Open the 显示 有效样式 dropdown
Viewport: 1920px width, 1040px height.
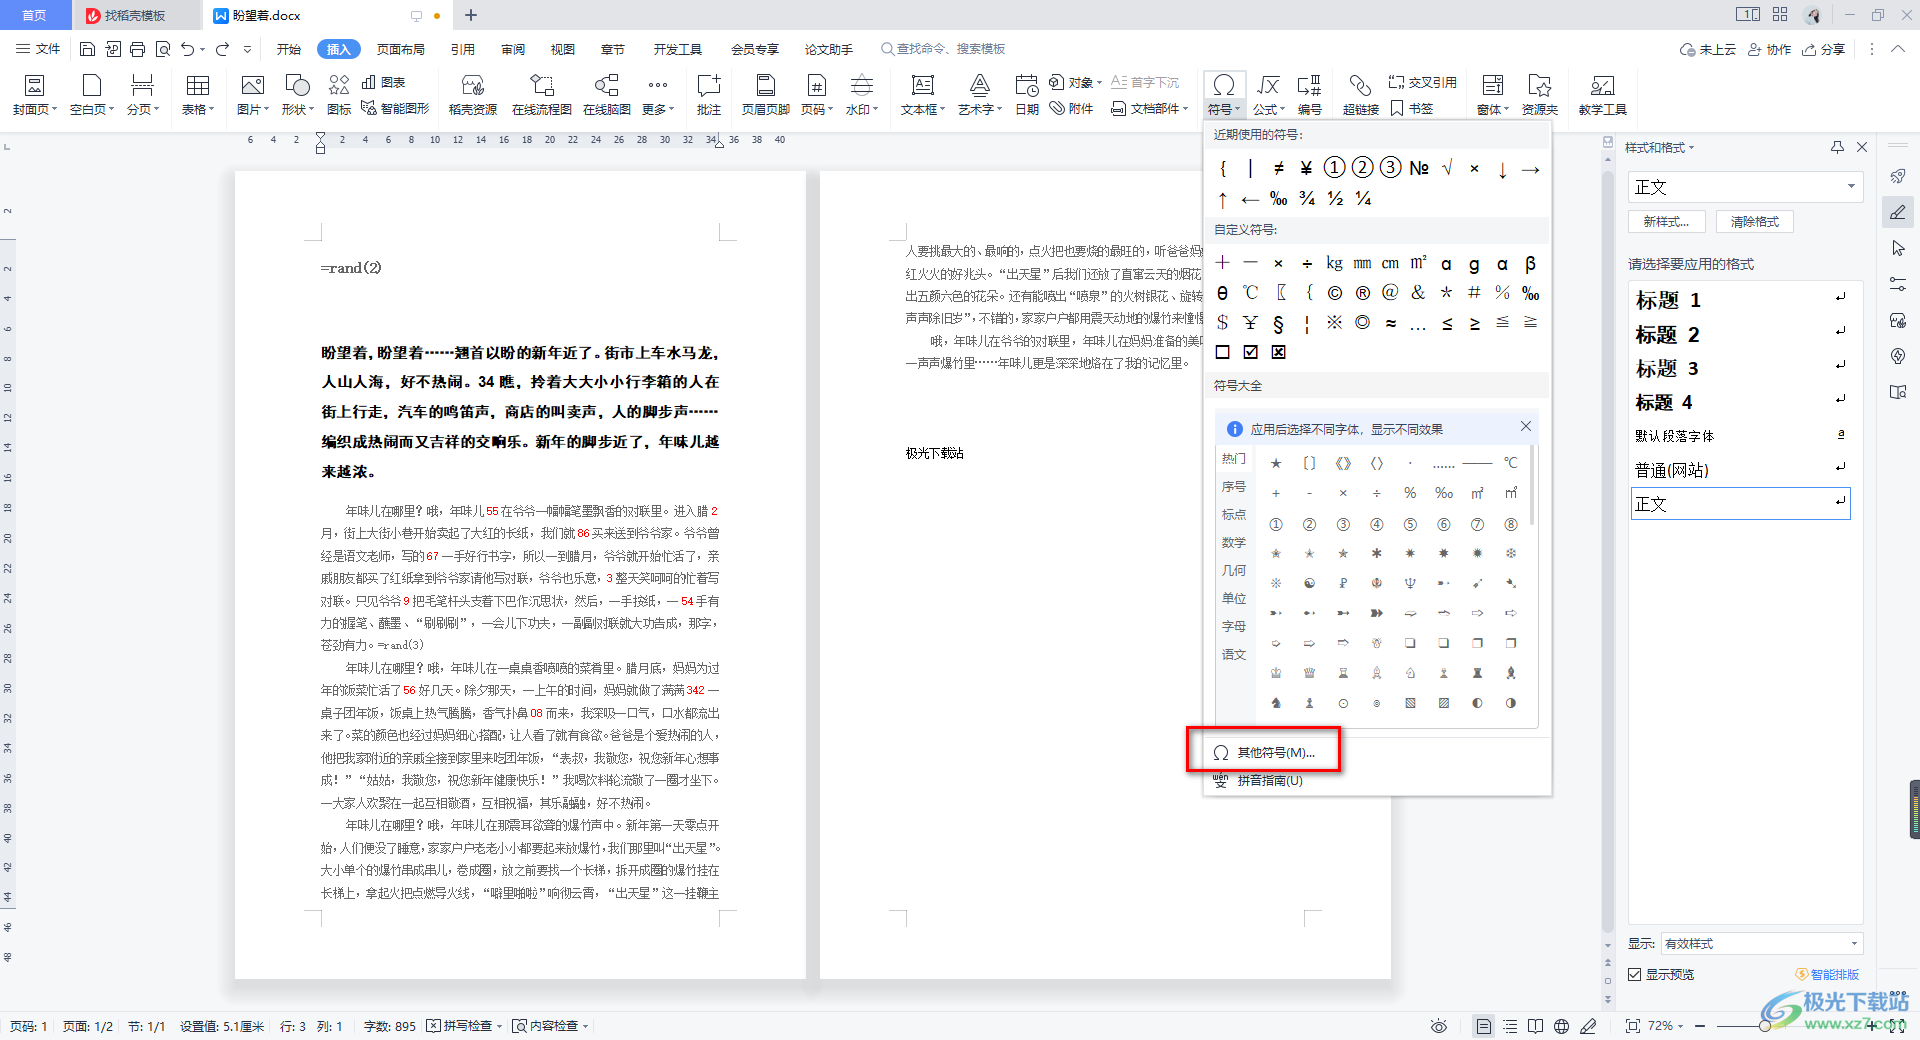tap(1762, 944)
